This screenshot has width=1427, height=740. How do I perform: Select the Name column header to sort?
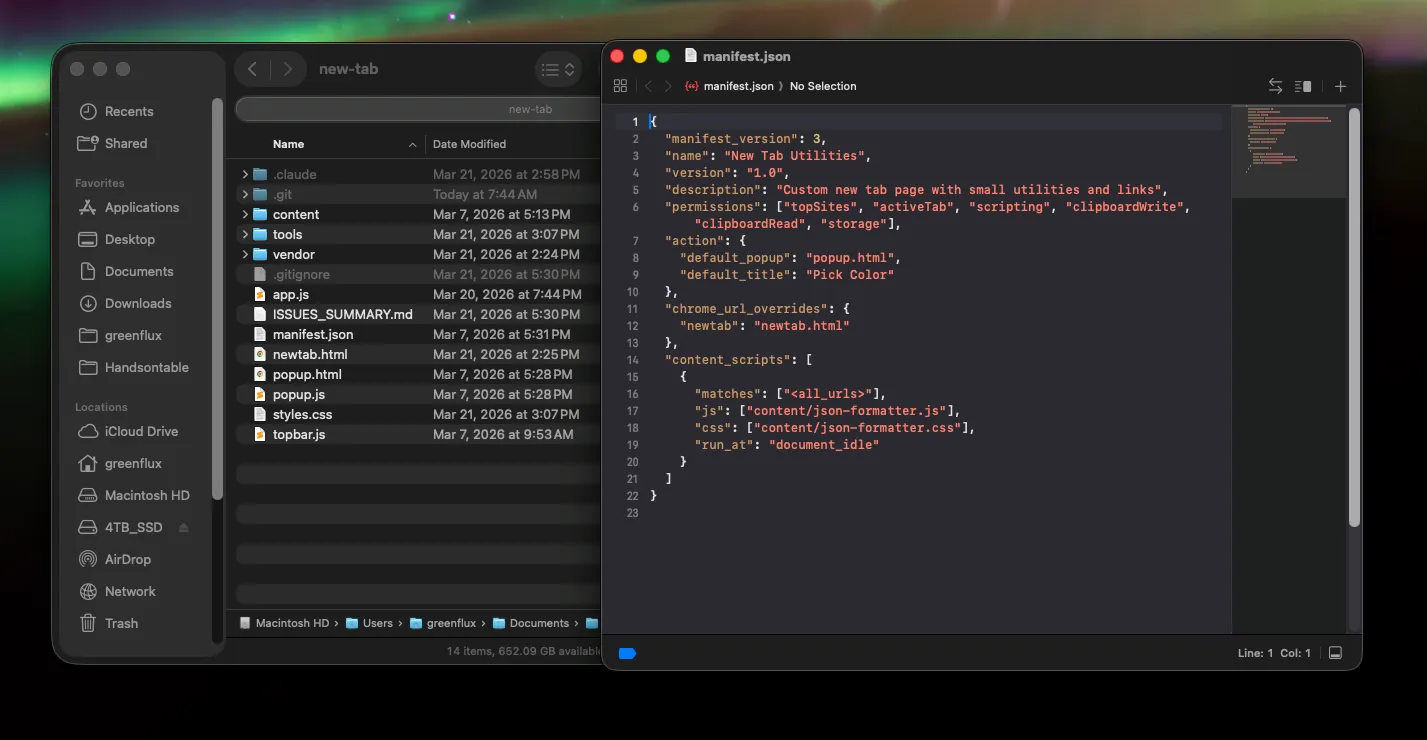(x=288, y=143)
